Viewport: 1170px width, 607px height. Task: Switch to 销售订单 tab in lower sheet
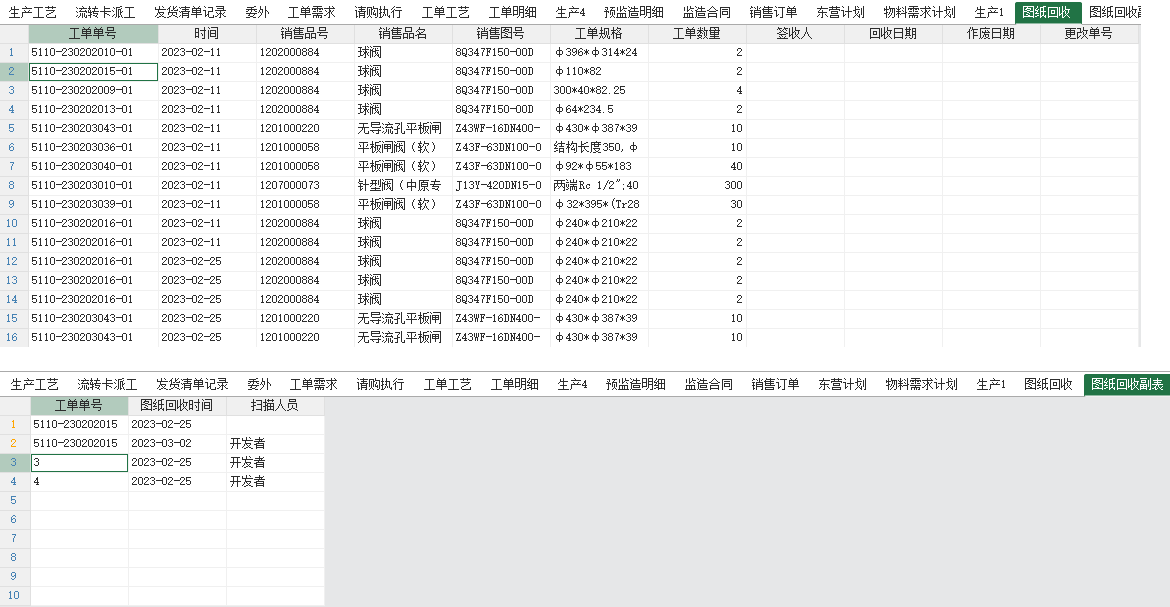(x=775, y=385)
